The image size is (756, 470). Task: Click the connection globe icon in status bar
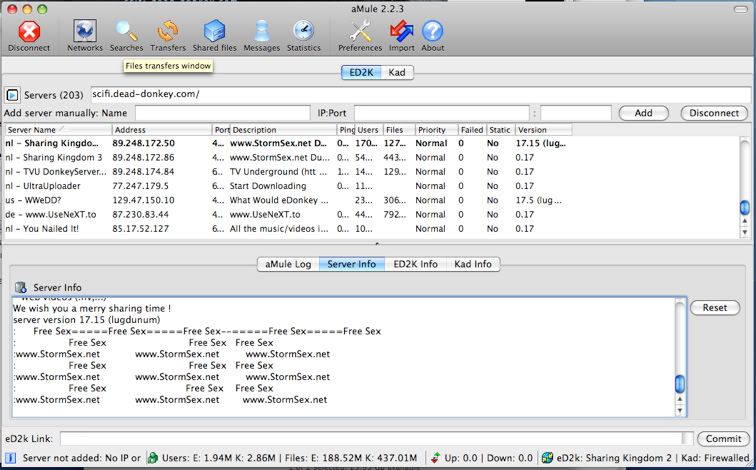547,458
